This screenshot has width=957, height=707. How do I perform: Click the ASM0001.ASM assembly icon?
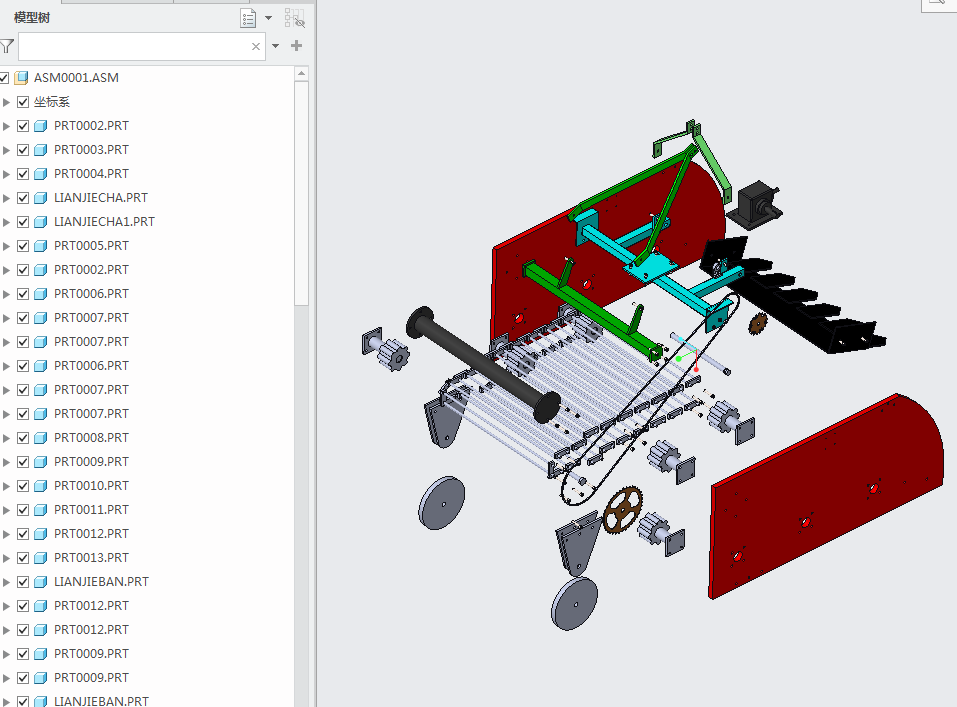pyautogui.click(x=21, y=78)
